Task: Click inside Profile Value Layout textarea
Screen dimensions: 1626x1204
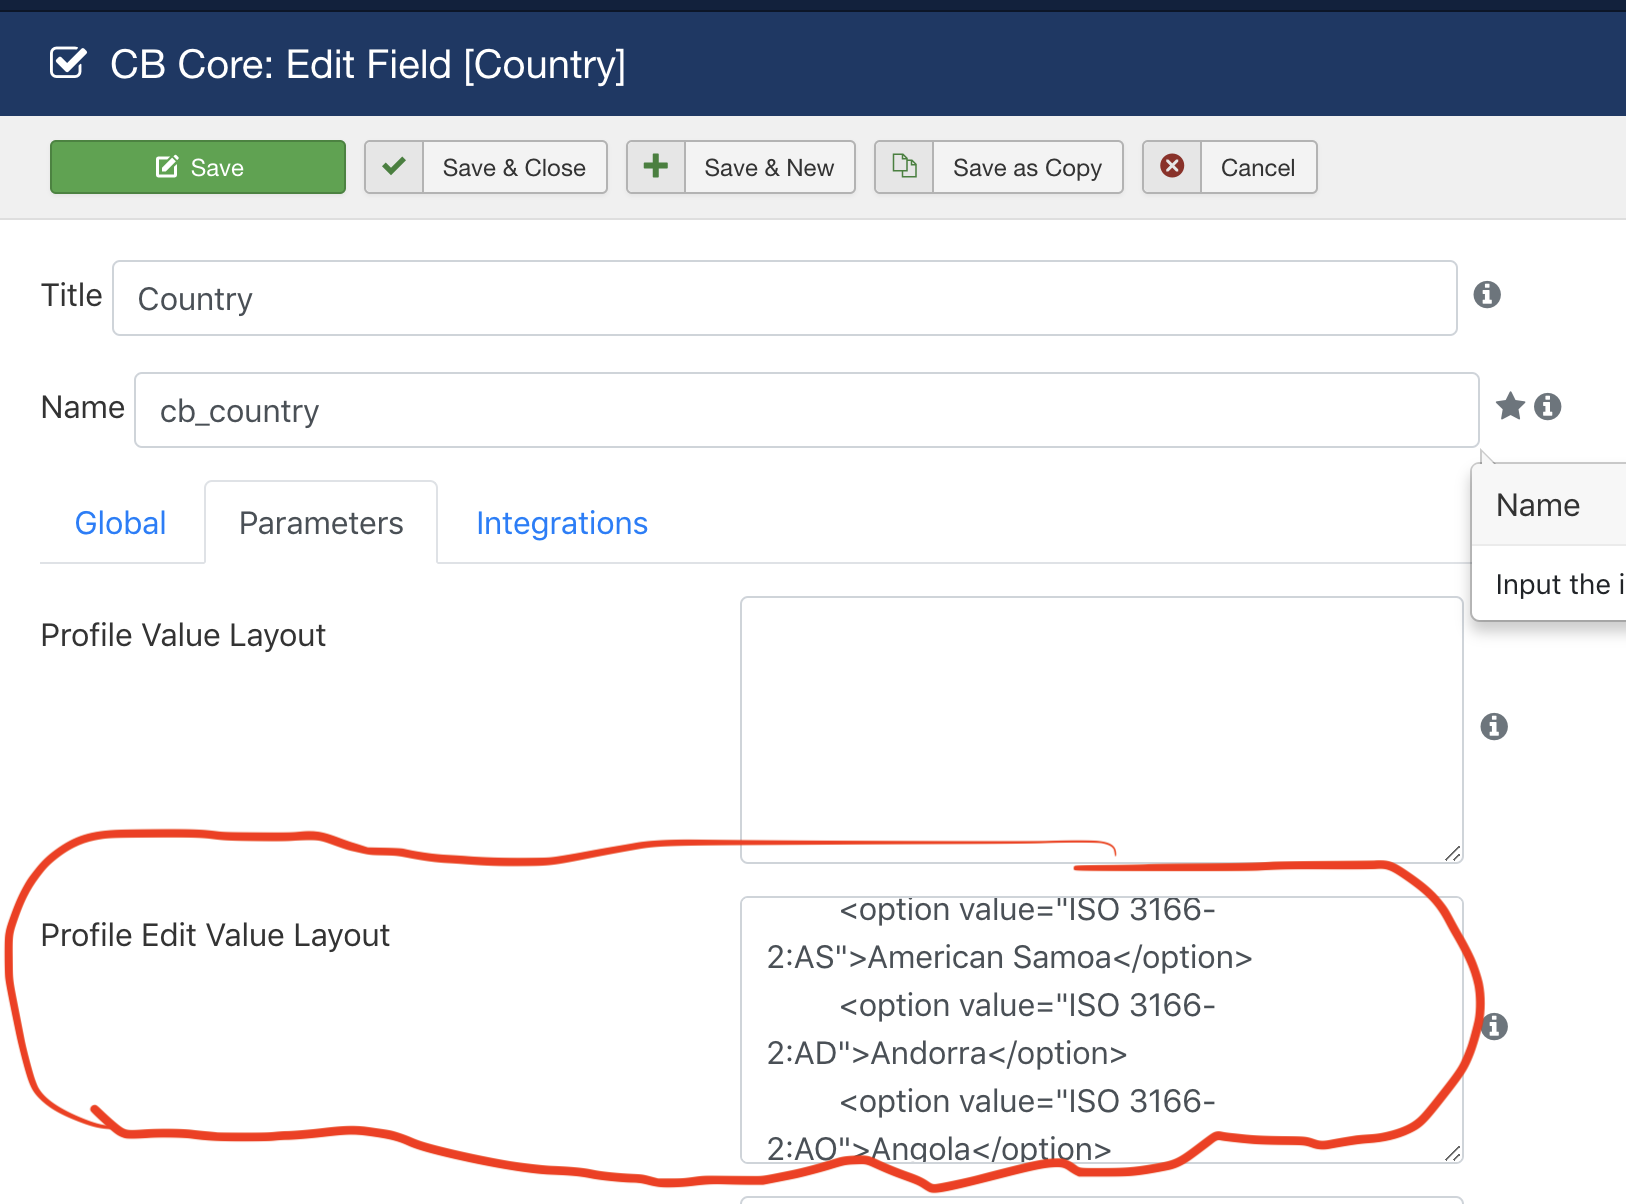Action: 1101,729
